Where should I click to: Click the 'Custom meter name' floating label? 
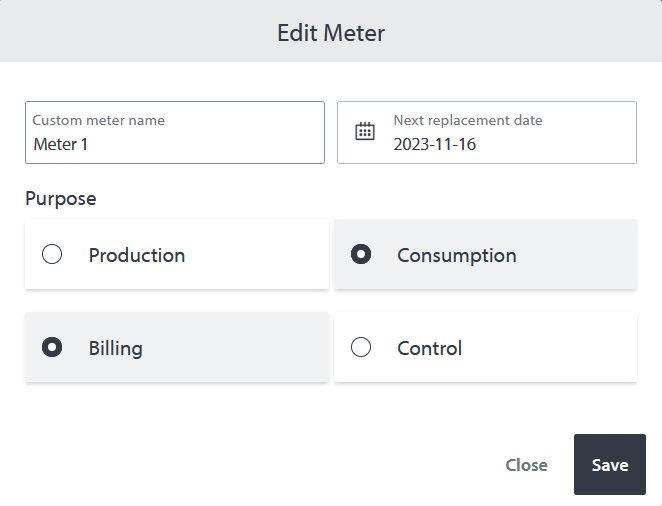pyautogui.click(x=98, y=120)
